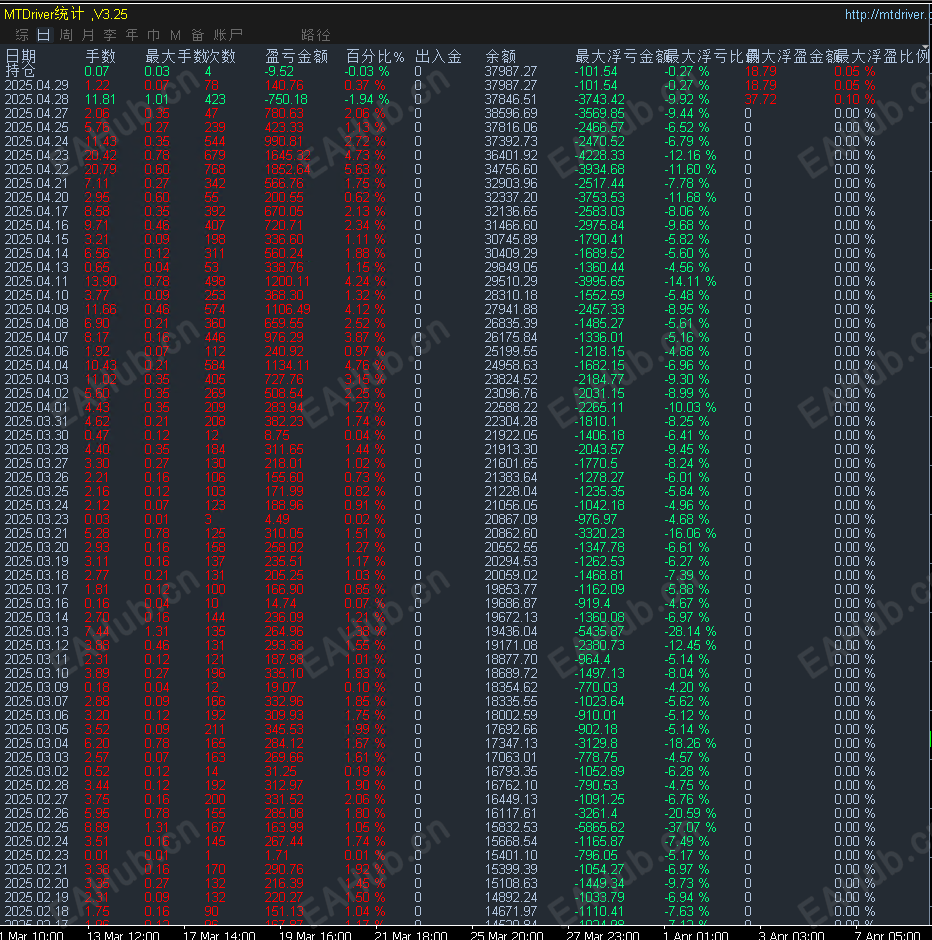Click the 最大浮盈比例 column header
932x940 pixels.
point(882,56)
